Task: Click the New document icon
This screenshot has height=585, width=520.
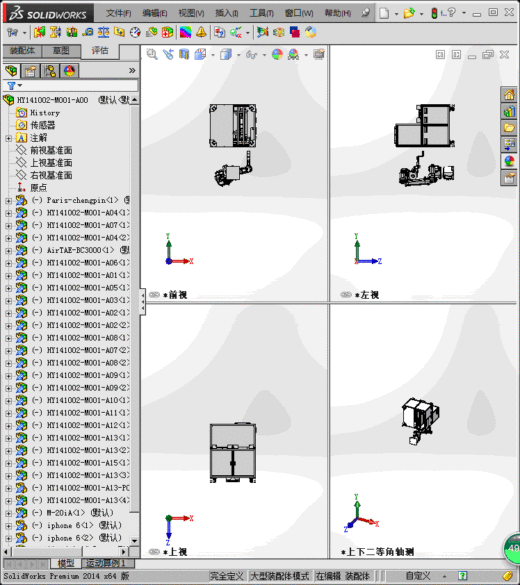Action: pos(384,13)
